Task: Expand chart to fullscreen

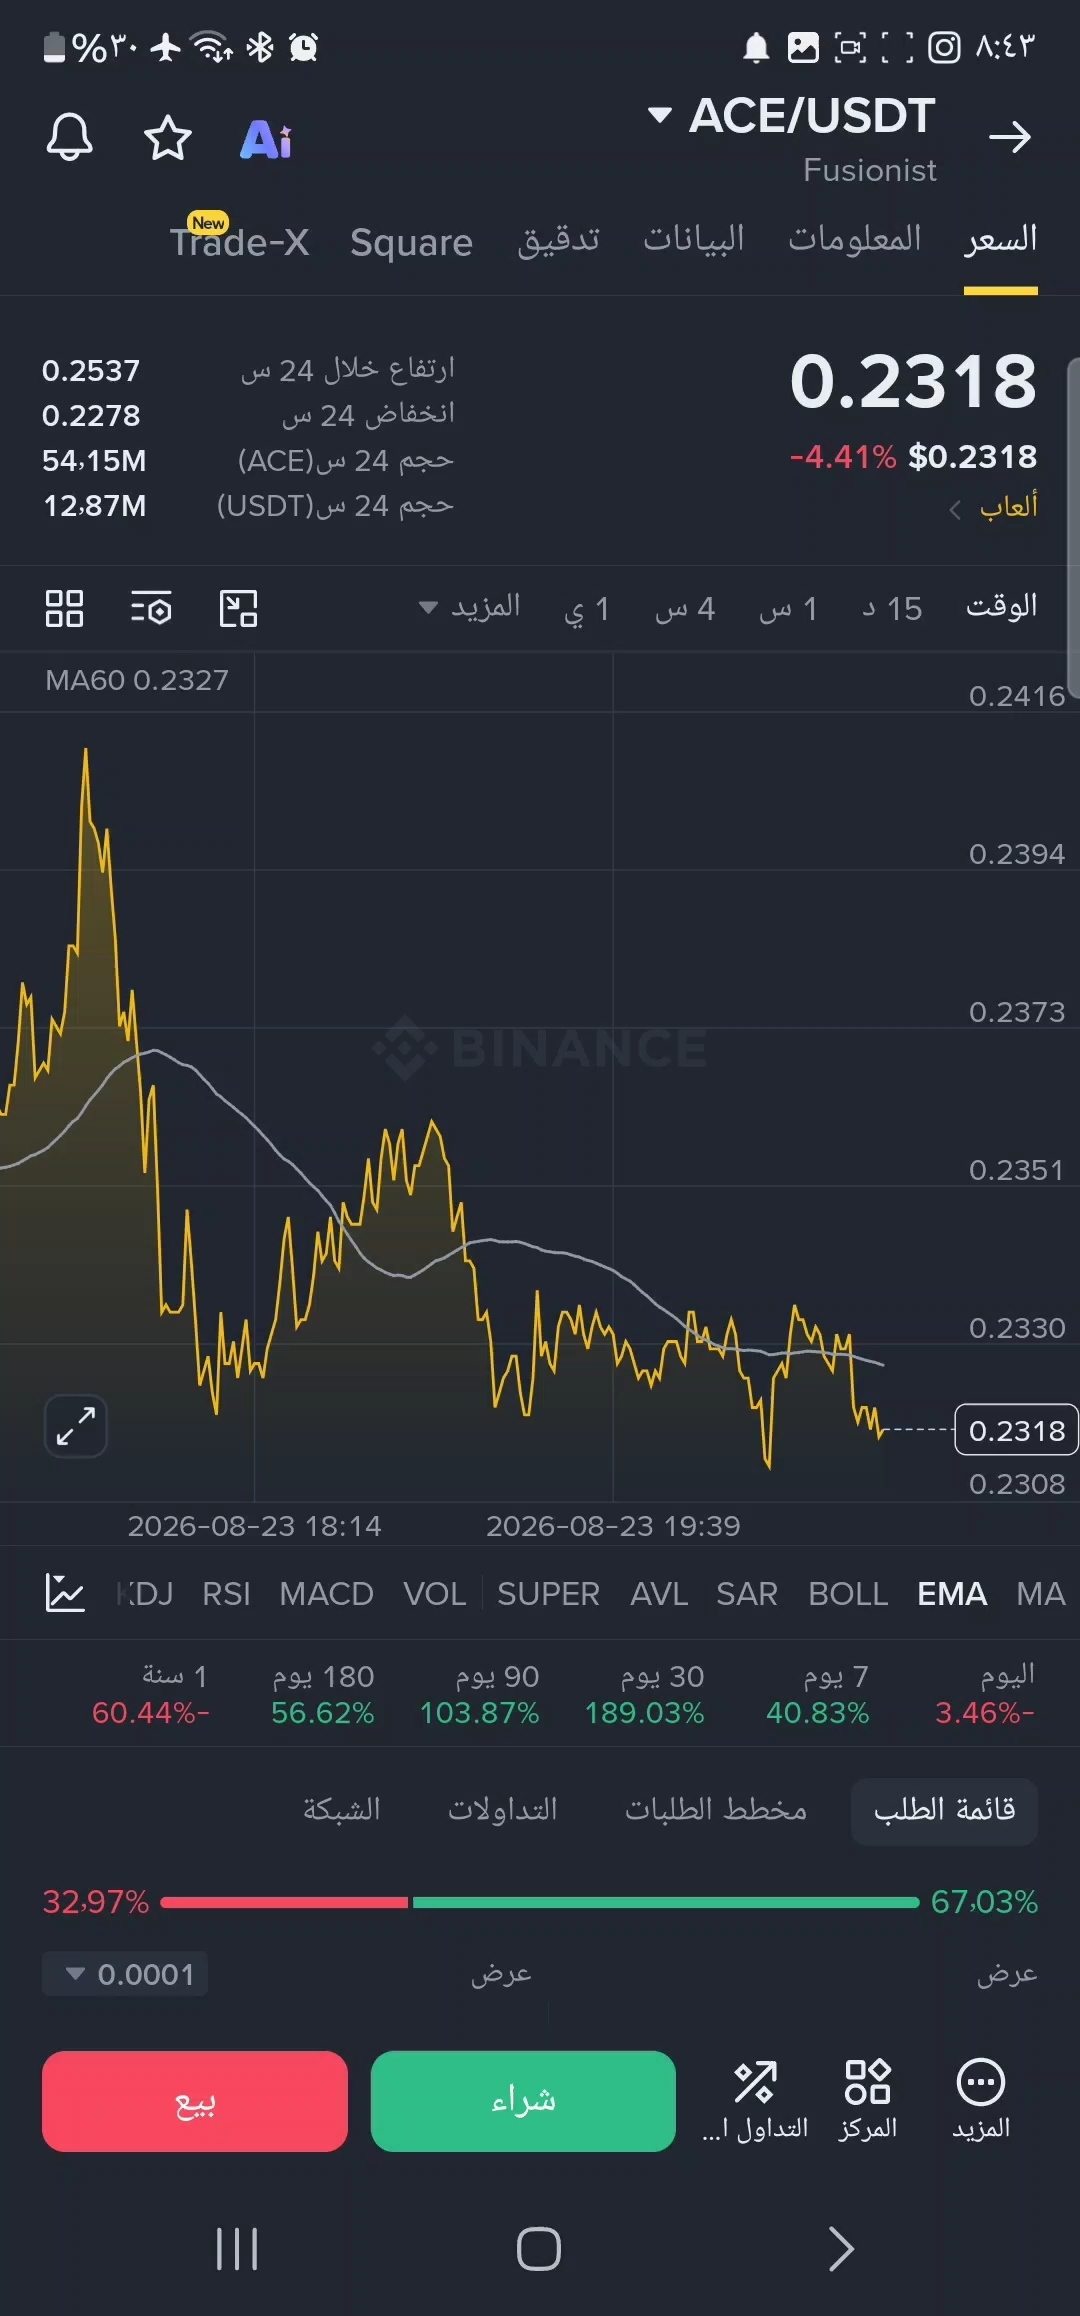Action: [76, 1426]
